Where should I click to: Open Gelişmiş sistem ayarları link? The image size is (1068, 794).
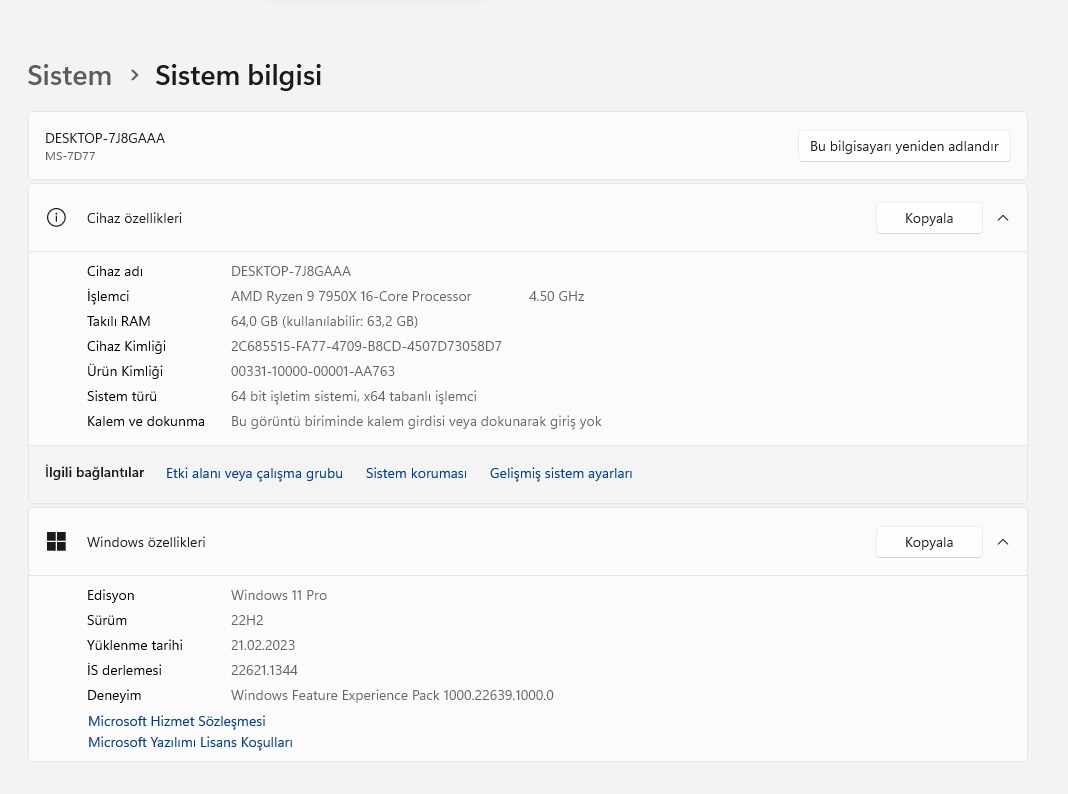click(x=561, y=474)
